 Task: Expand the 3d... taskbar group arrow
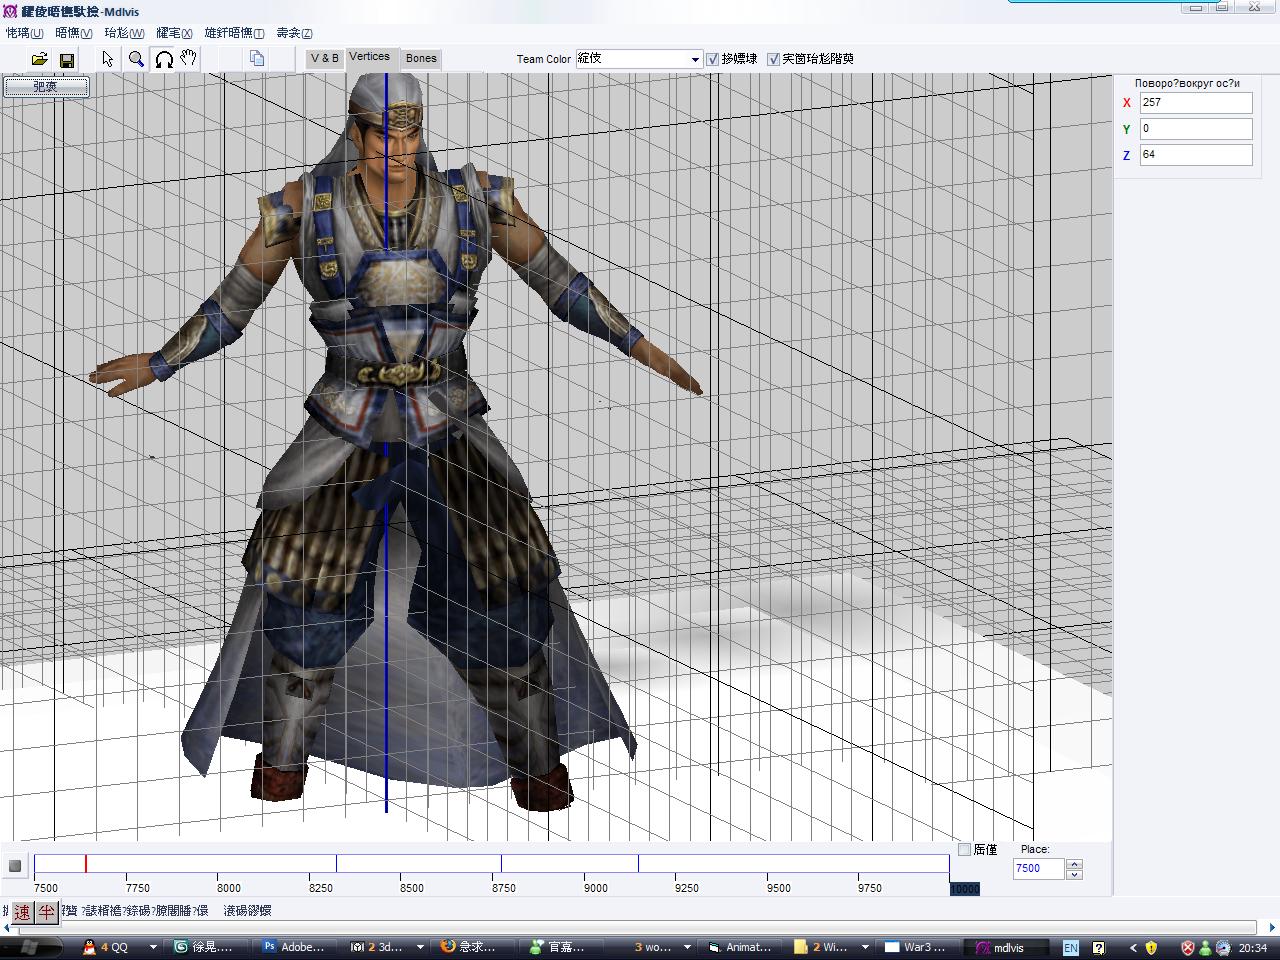(x=420, y=947)
